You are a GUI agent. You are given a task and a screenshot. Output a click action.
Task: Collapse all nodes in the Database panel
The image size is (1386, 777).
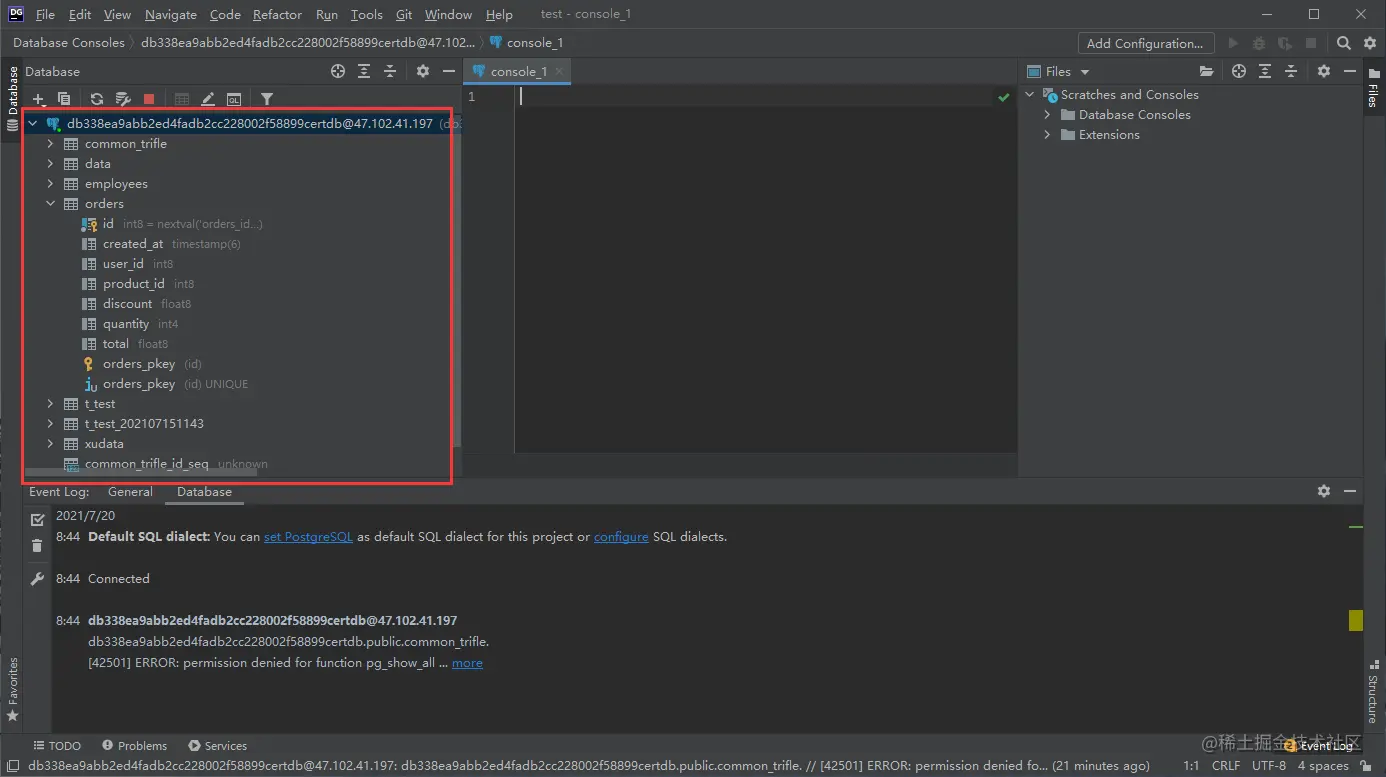(x=390, y=71)
